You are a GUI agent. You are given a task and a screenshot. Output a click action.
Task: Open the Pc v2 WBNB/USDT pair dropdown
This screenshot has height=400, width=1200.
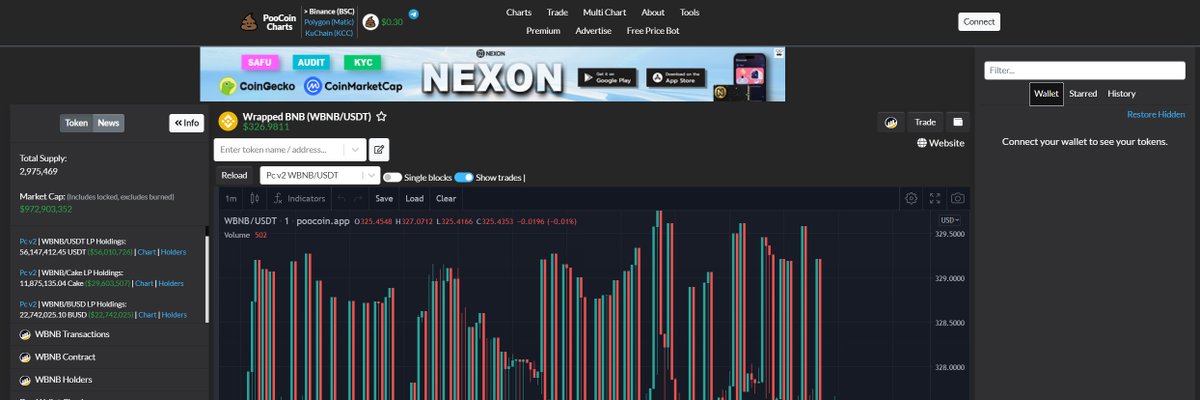[320, 175]
